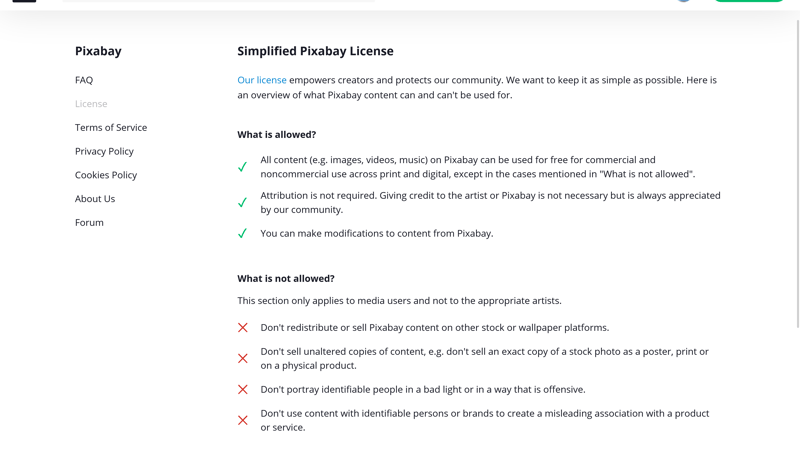Click the green button in the top-right header
Screen dimensions: 800x450
pyautogui.click(x=748, y=1)
